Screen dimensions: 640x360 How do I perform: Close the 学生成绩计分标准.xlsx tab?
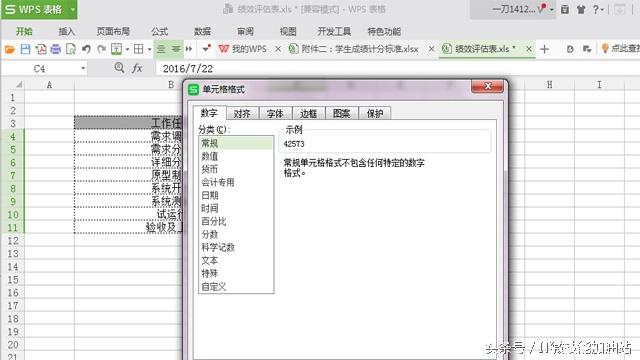click(431, 49)
